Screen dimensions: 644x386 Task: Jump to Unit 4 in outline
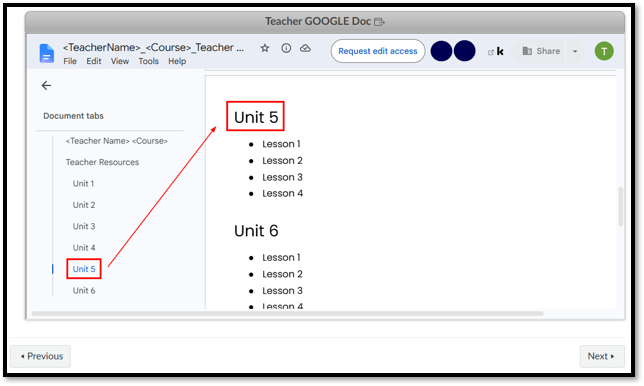coord(84,248)
